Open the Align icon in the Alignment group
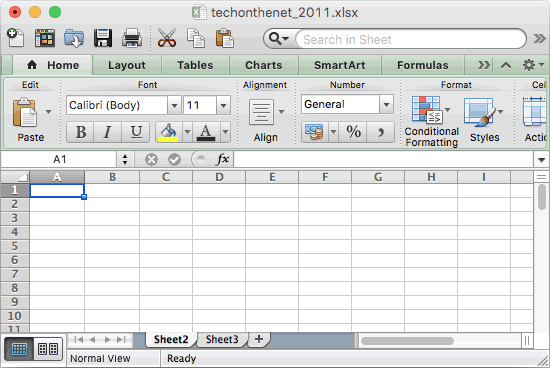Viewport: 550px width, 368px height. pos(261,112)
